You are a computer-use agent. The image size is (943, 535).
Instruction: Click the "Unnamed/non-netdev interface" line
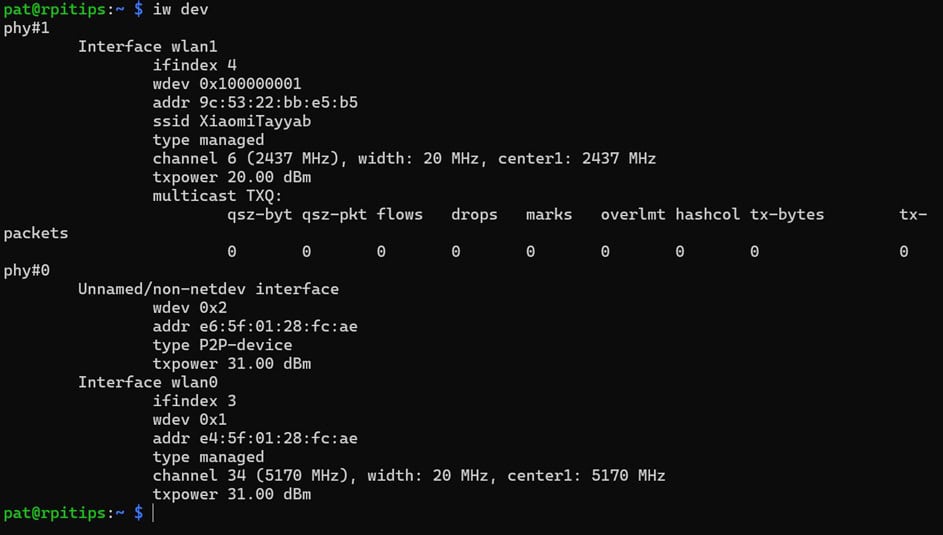(208, 289)
